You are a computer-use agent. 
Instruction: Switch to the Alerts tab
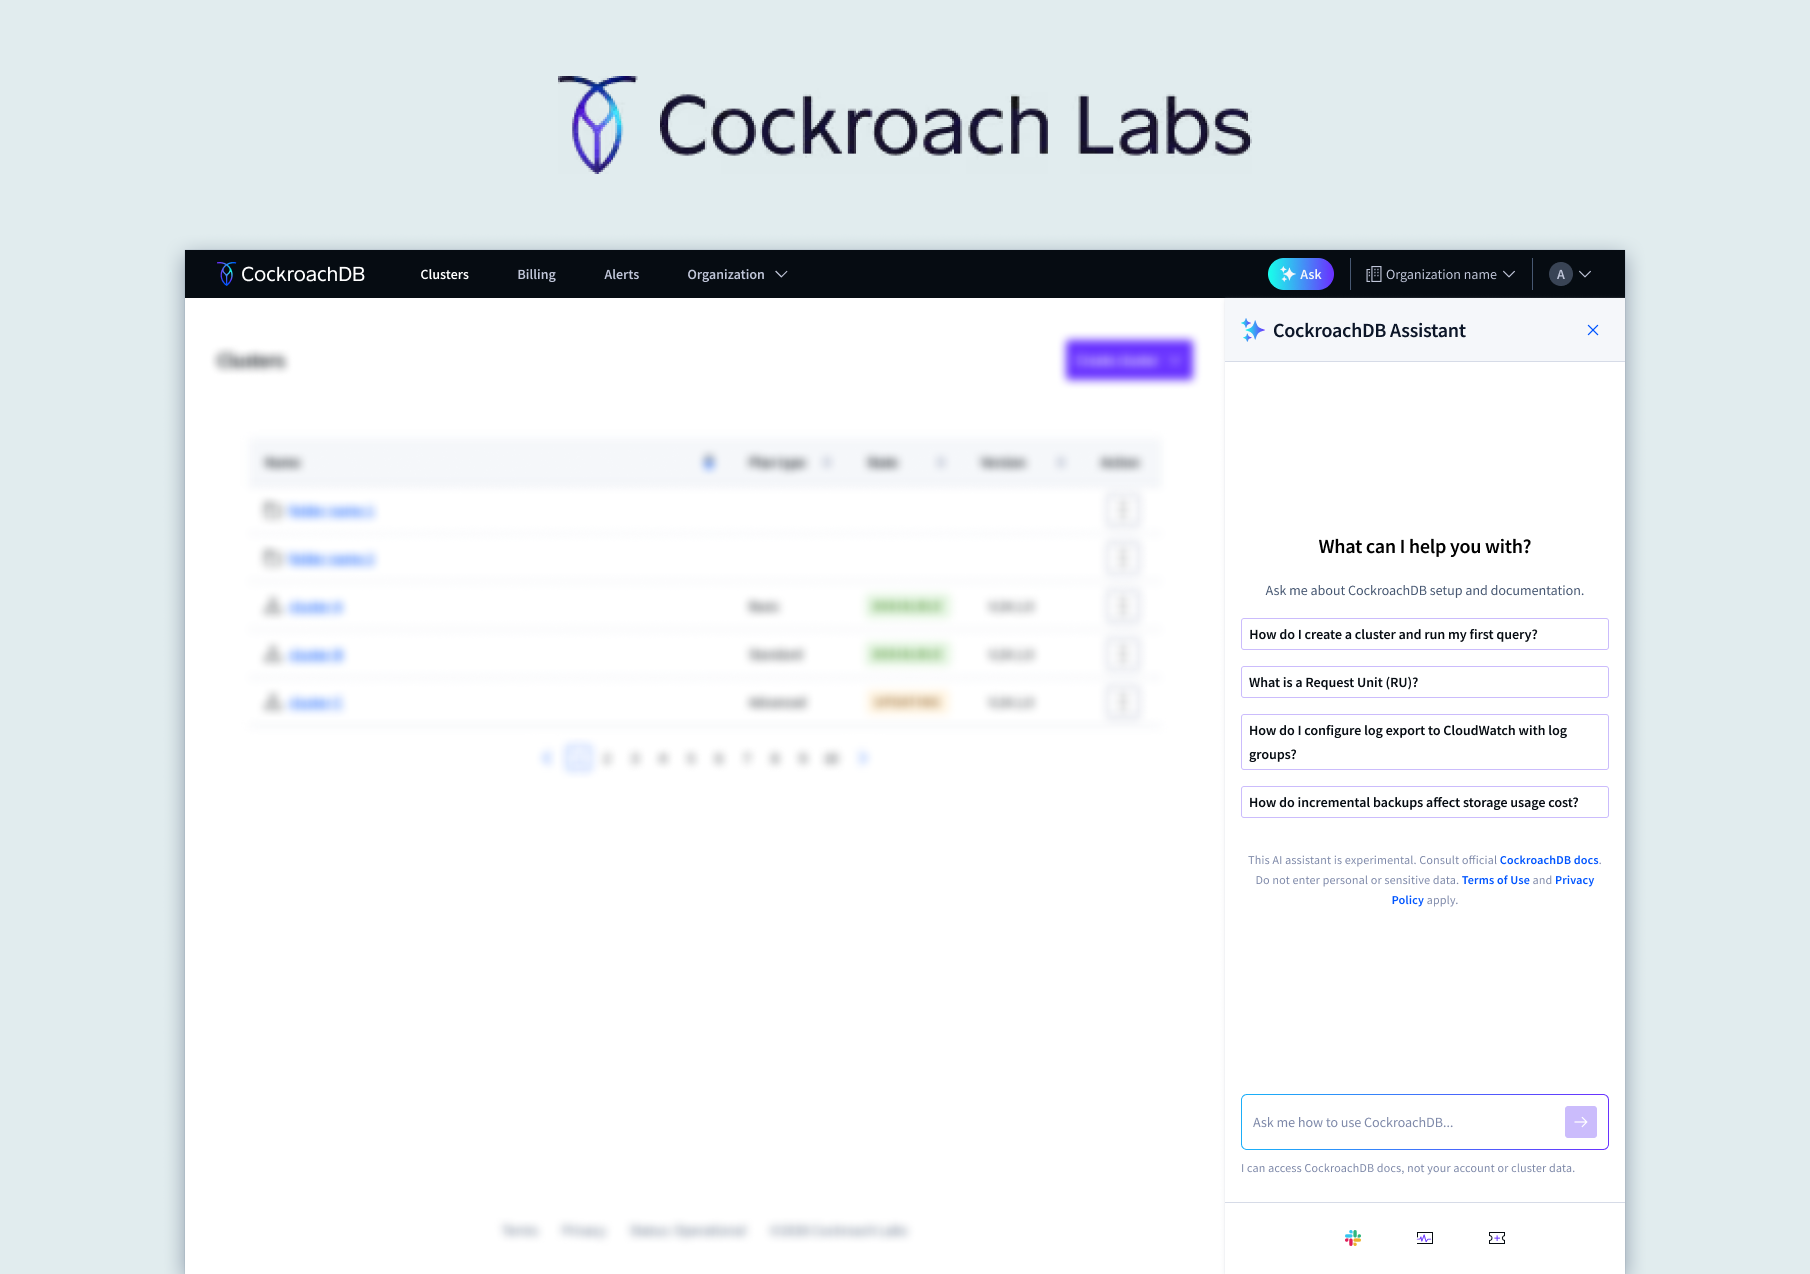pos(621,274)
